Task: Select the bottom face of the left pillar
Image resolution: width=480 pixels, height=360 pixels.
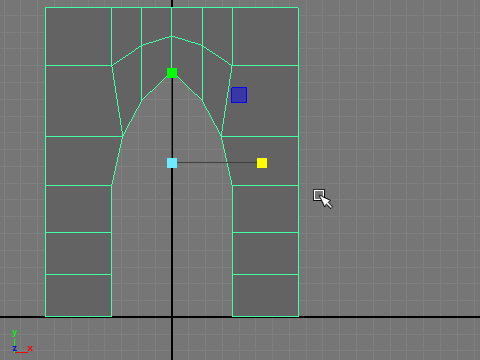Action: (78, 295)
